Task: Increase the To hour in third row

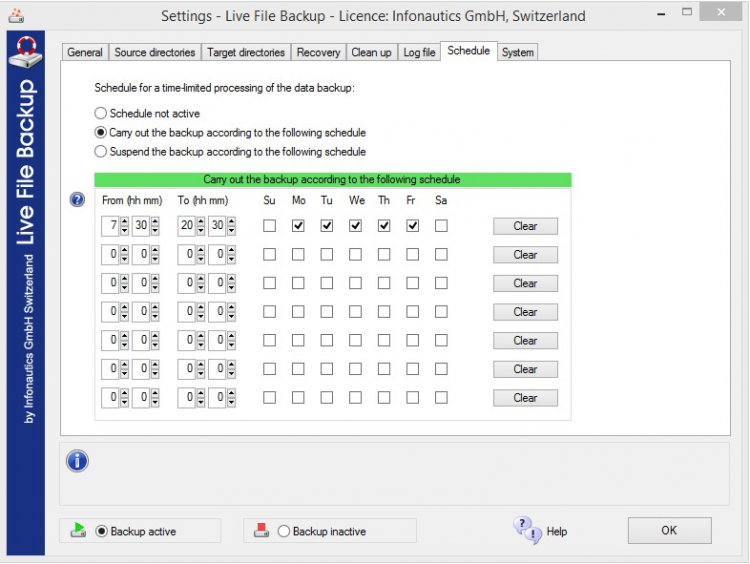Action: coord(201,279)
